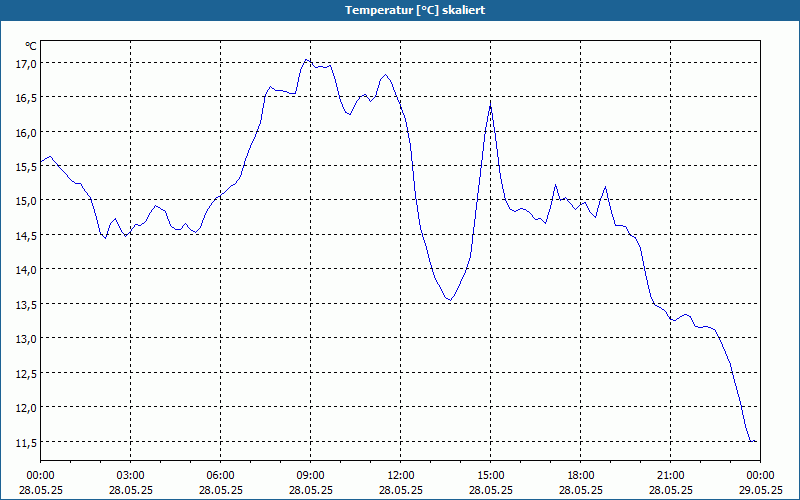Click the 12,0 y-axis label

pos(26,408)
